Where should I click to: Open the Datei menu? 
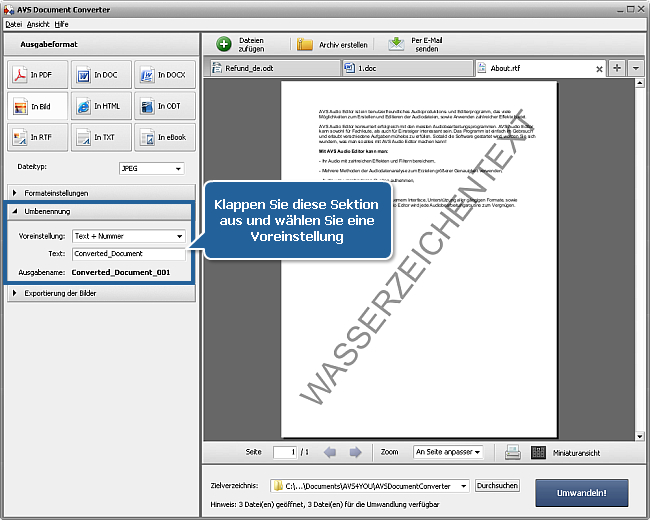coord(13,24)
